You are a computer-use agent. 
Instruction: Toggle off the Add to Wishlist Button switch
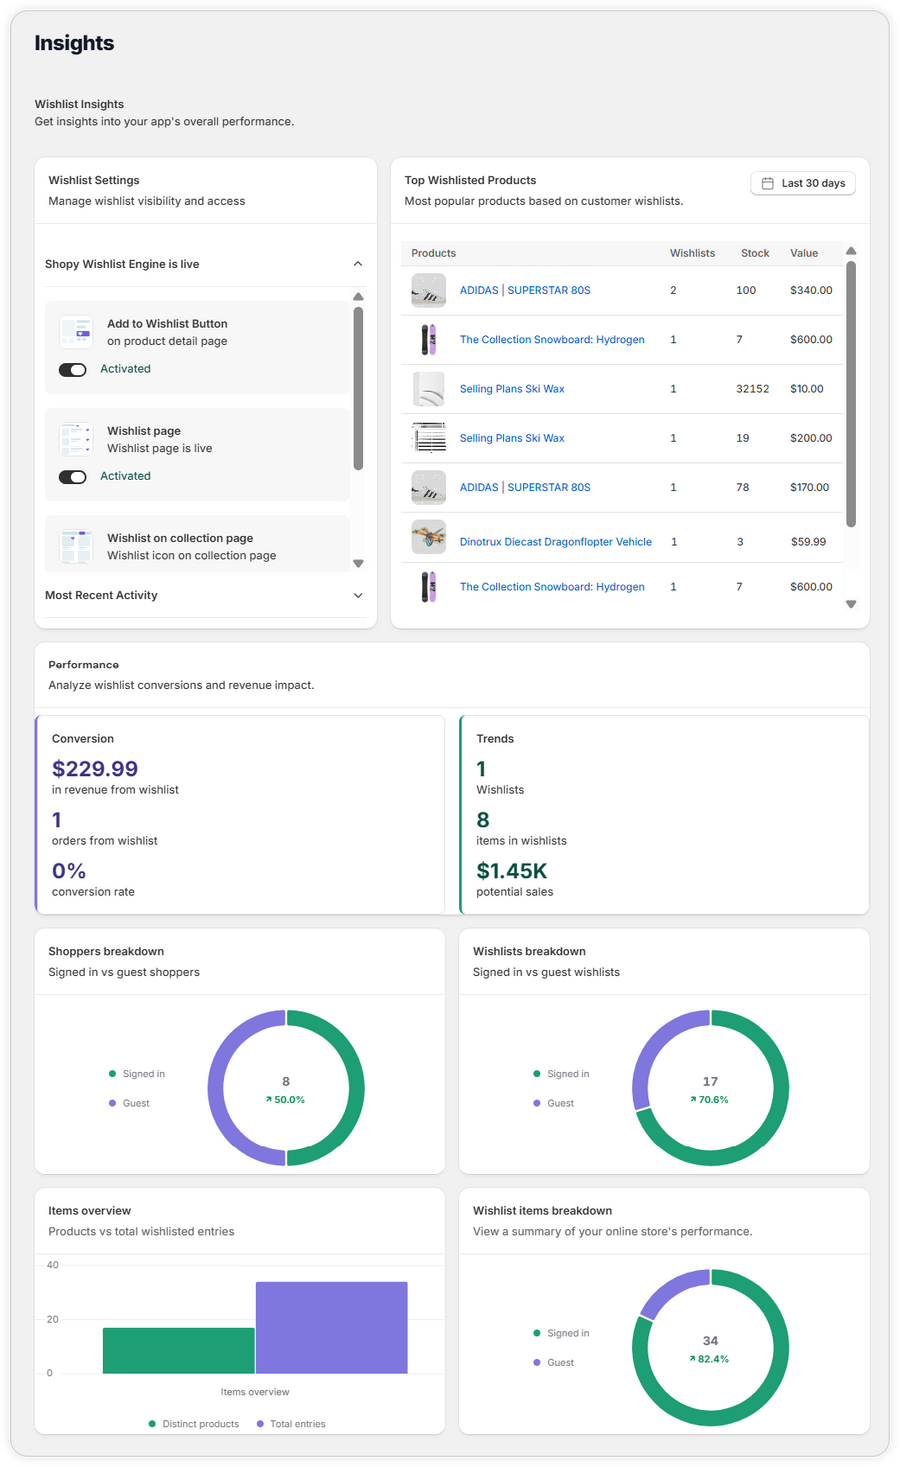[x=73, y=369]
